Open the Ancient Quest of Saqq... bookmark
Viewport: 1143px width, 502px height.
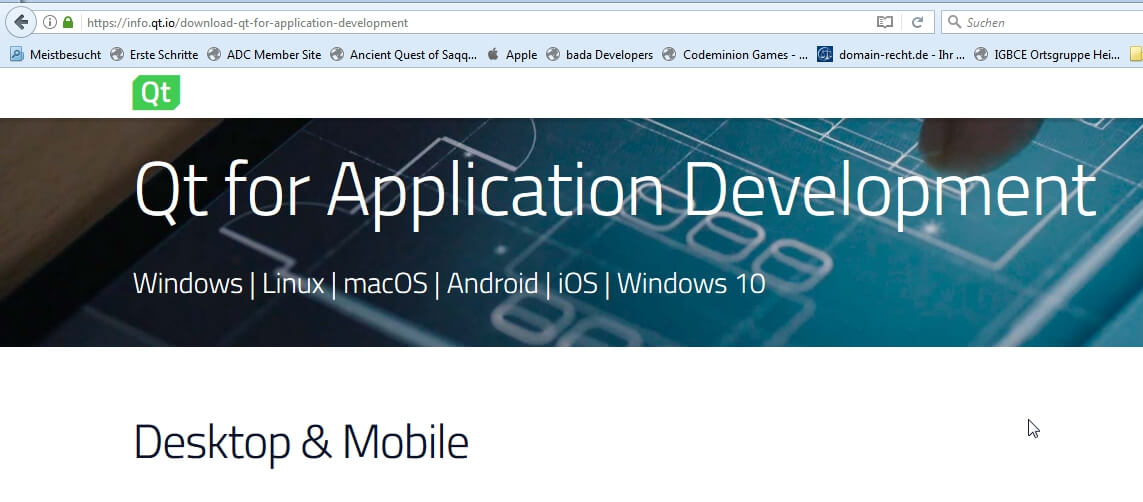[x=404, y=55]
